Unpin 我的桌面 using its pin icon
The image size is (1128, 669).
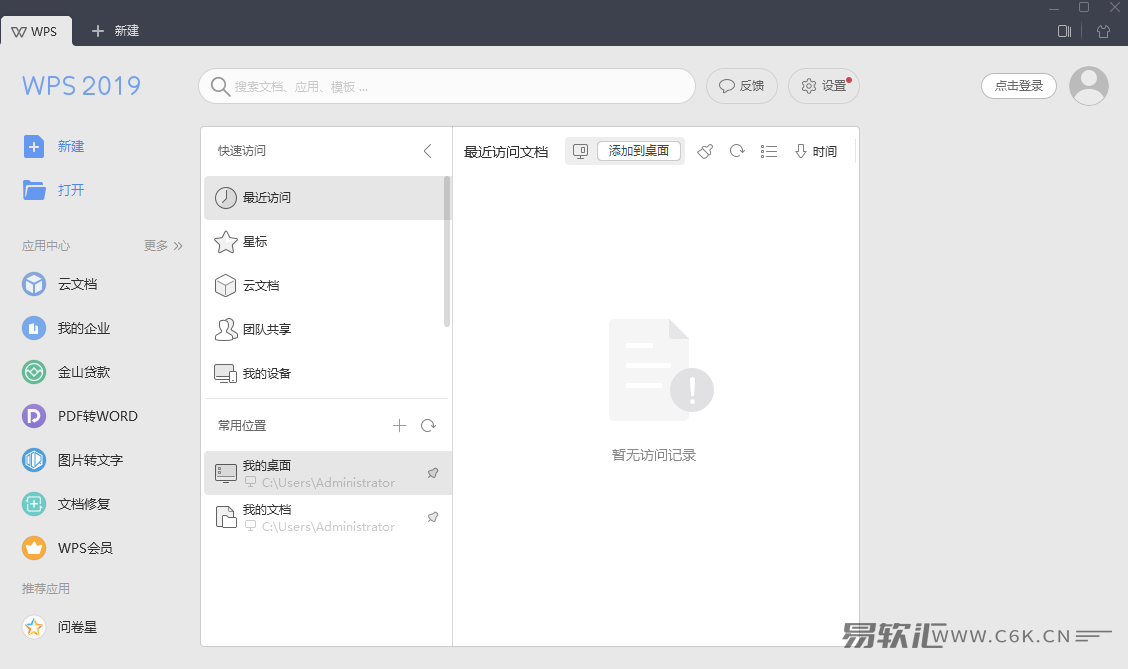click(433, 473)
